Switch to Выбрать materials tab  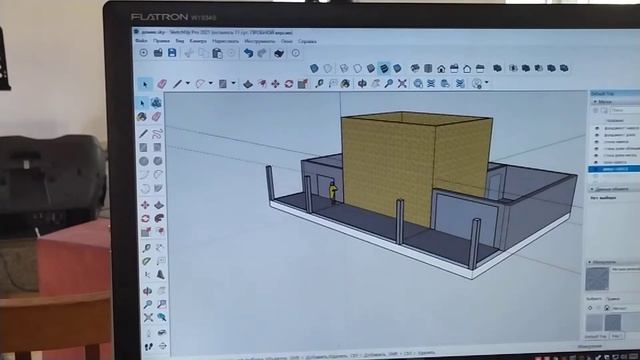click(x=594, y=299)
